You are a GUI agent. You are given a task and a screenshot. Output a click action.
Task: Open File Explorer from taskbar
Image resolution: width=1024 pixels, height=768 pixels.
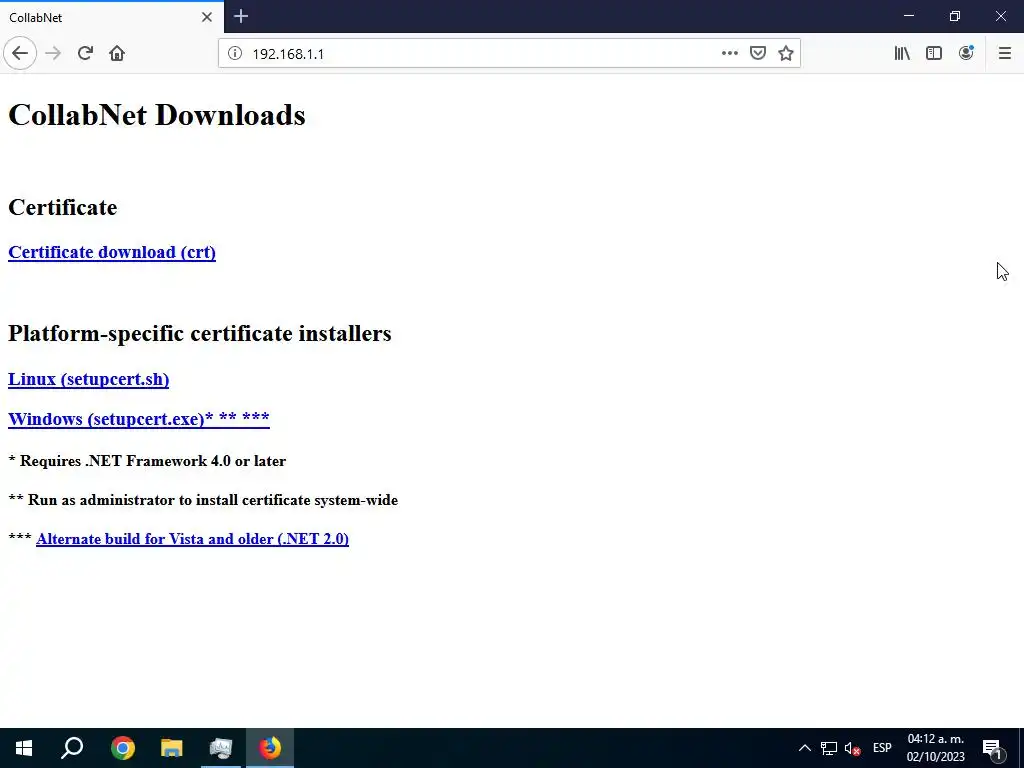click(x=172, y=748)
